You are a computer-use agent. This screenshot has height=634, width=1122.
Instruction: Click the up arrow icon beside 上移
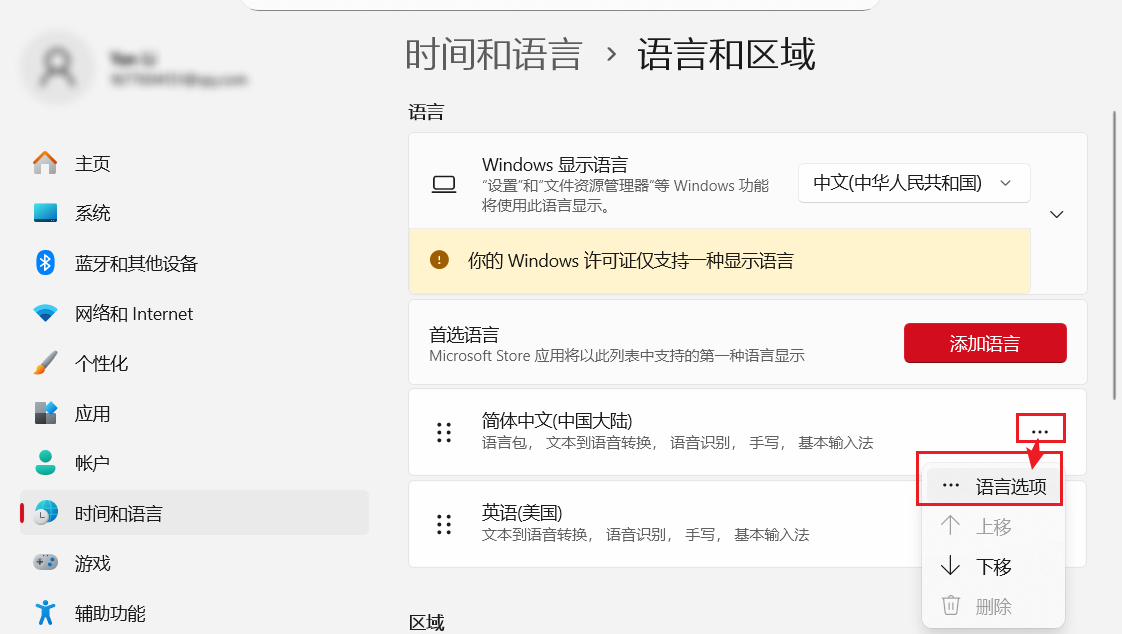coord(950,525)
